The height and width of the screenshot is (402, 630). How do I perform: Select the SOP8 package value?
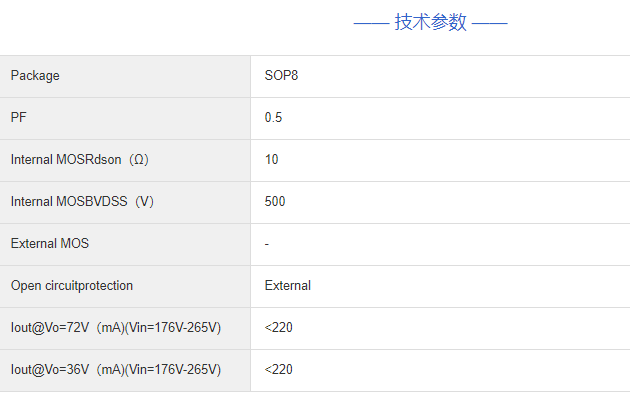(x=281, y=76)
